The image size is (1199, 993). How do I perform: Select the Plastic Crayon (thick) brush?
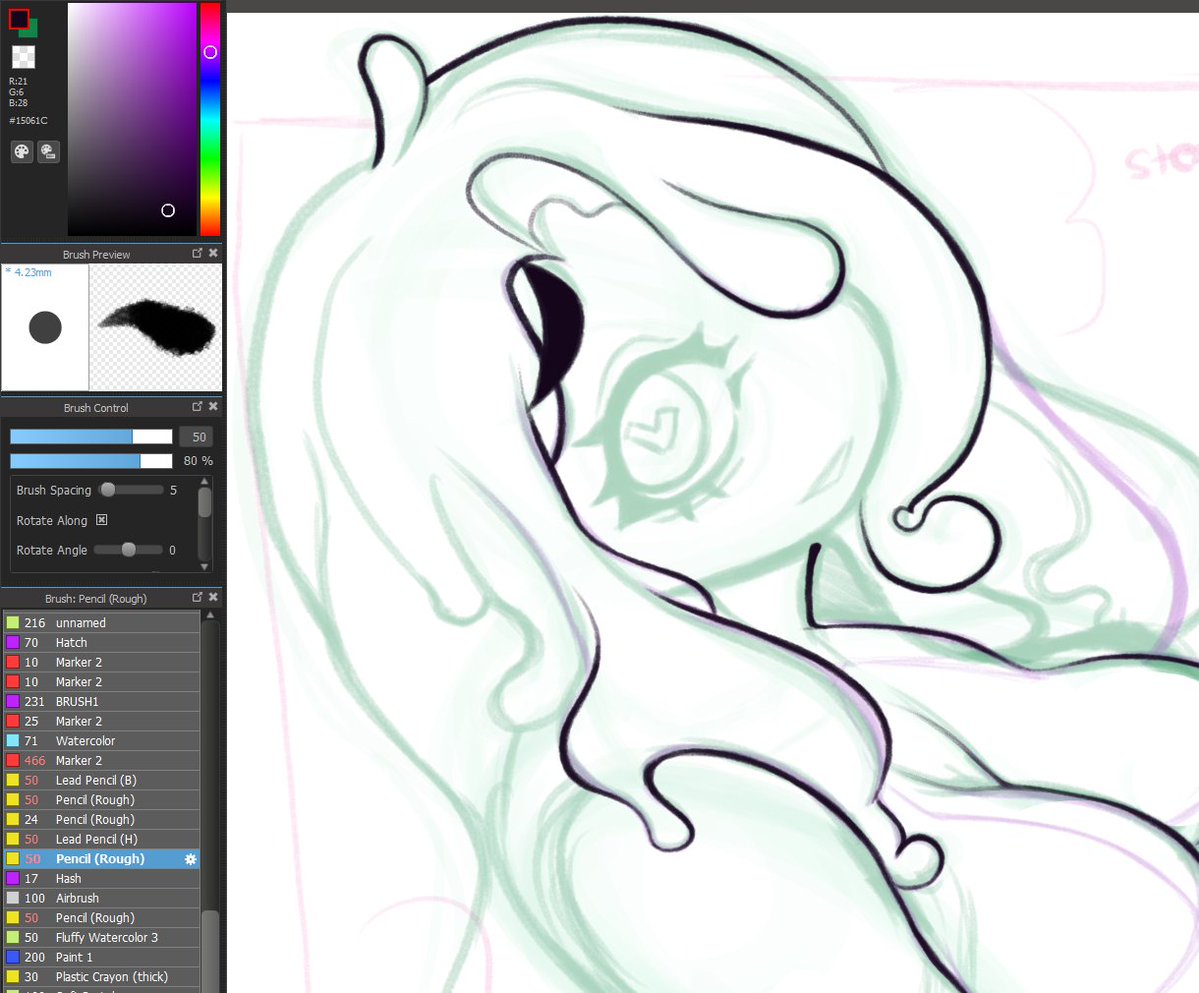click(x=102, y=977)
